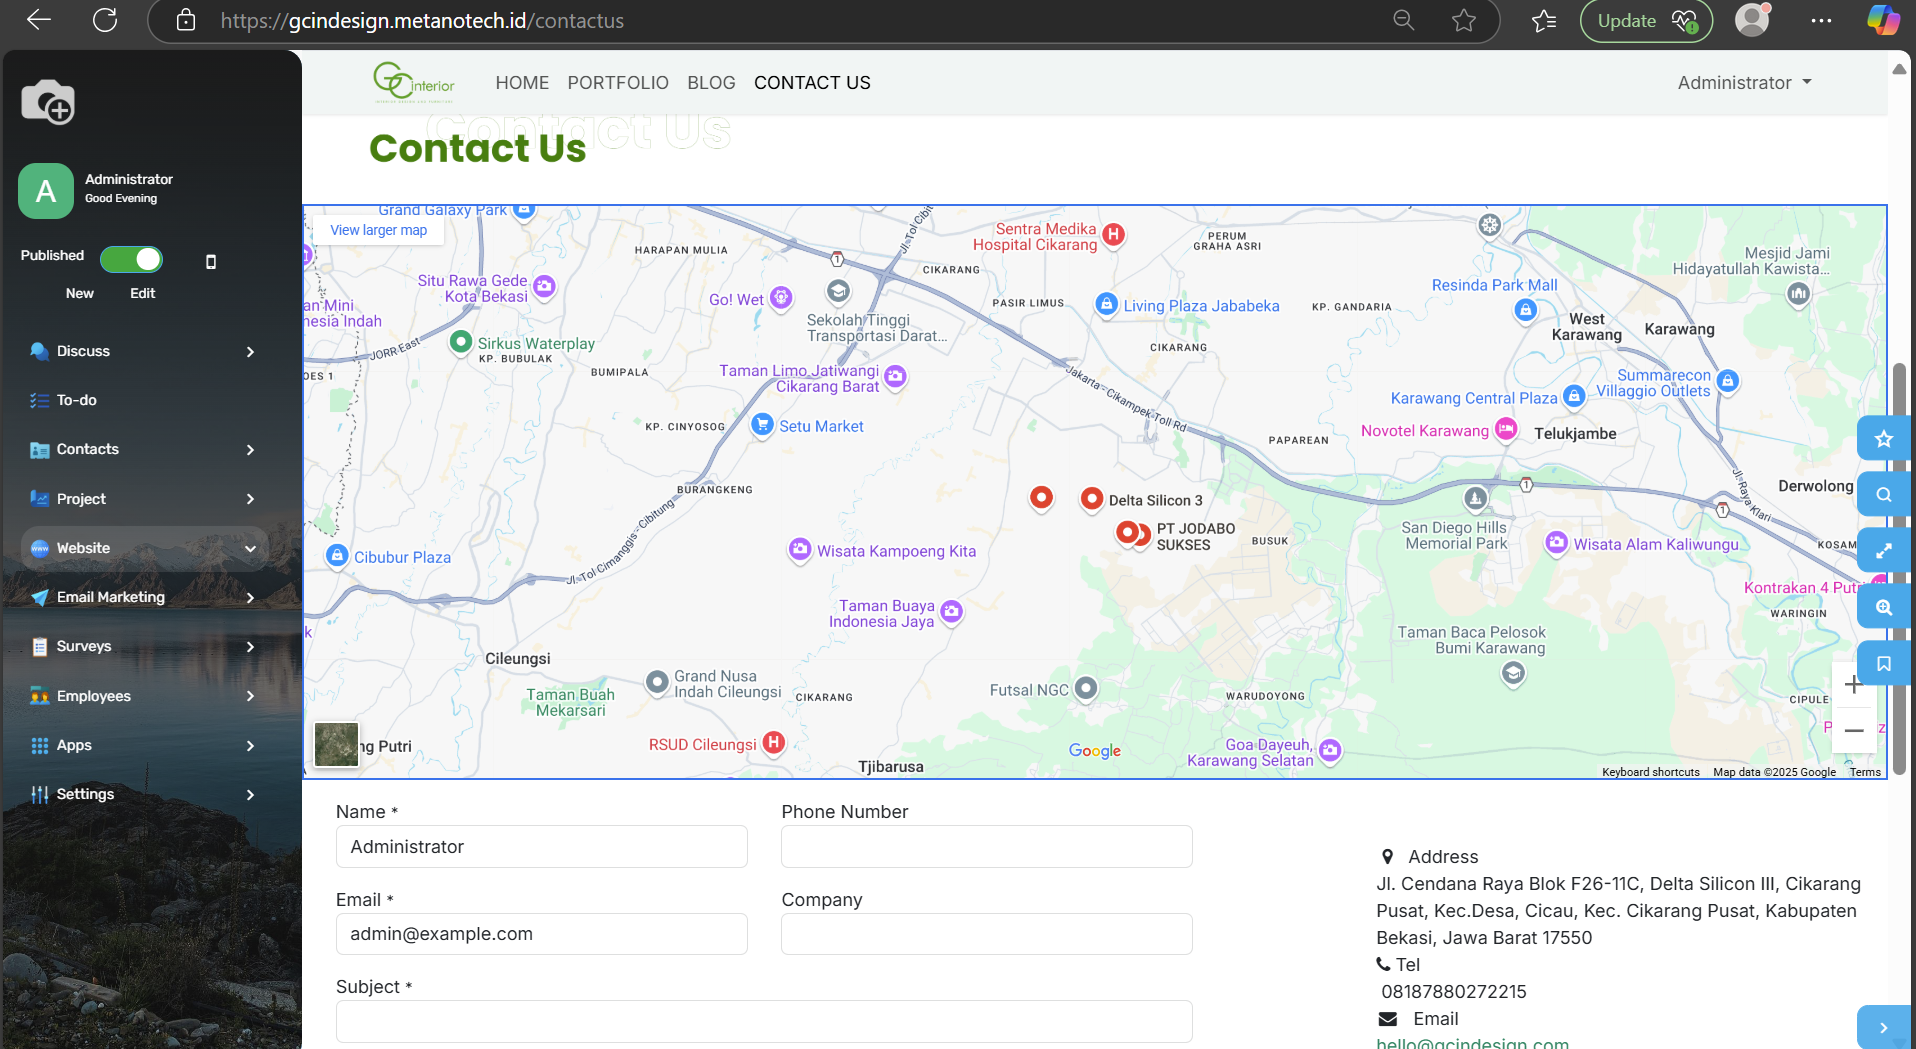Zoom in on the map
1916x1049 pixels.
[x=1853, y=685]
